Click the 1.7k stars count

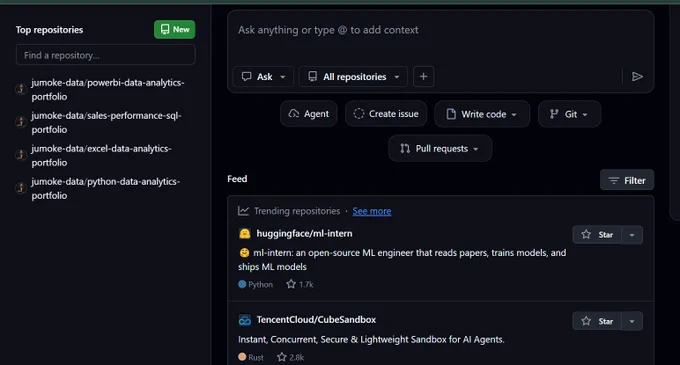pos(300,284)
